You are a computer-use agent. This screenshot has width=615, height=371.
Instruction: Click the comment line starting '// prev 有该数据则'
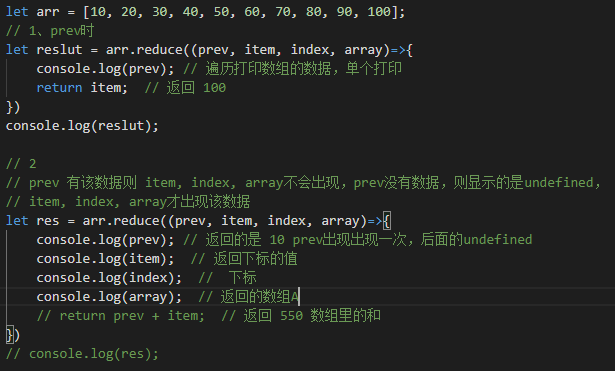pos(303,183)
